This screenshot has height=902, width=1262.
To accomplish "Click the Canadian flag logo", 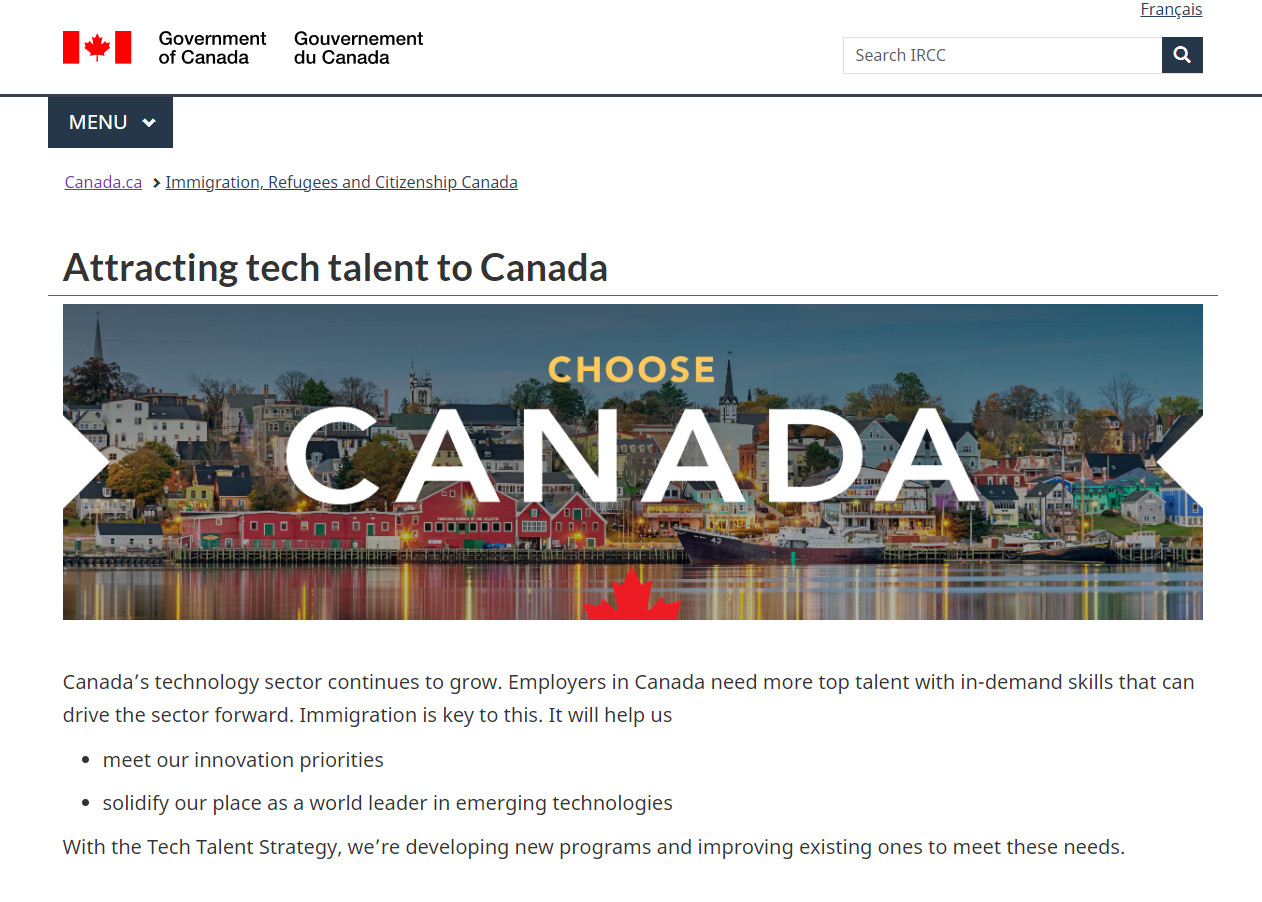I will click(97, 47).
